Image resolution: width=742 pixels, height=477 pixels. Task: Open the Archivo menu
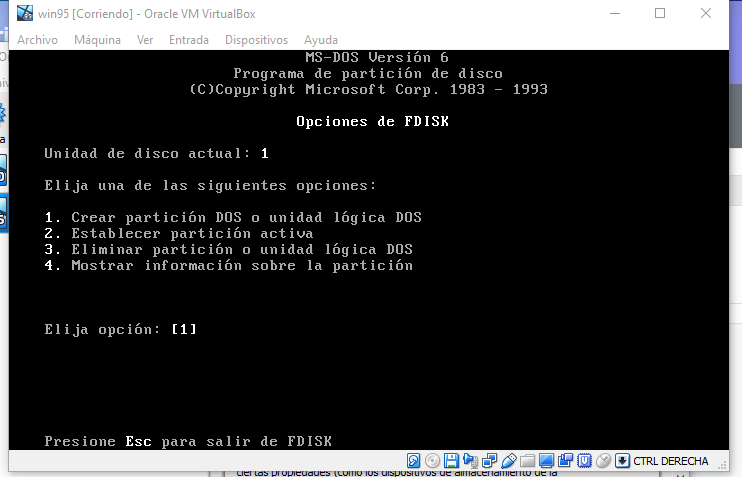point(37,40)
